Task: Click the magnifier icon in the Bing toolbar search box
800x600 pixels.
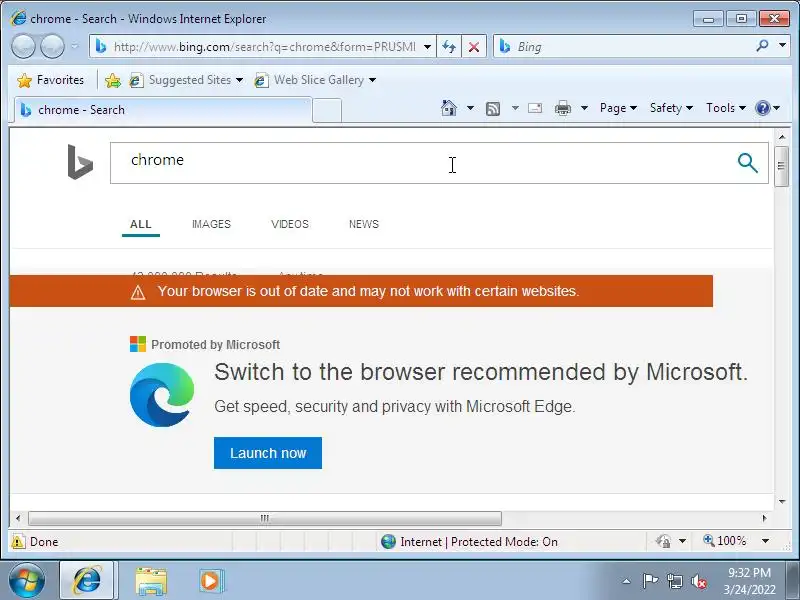Action: 762,46
